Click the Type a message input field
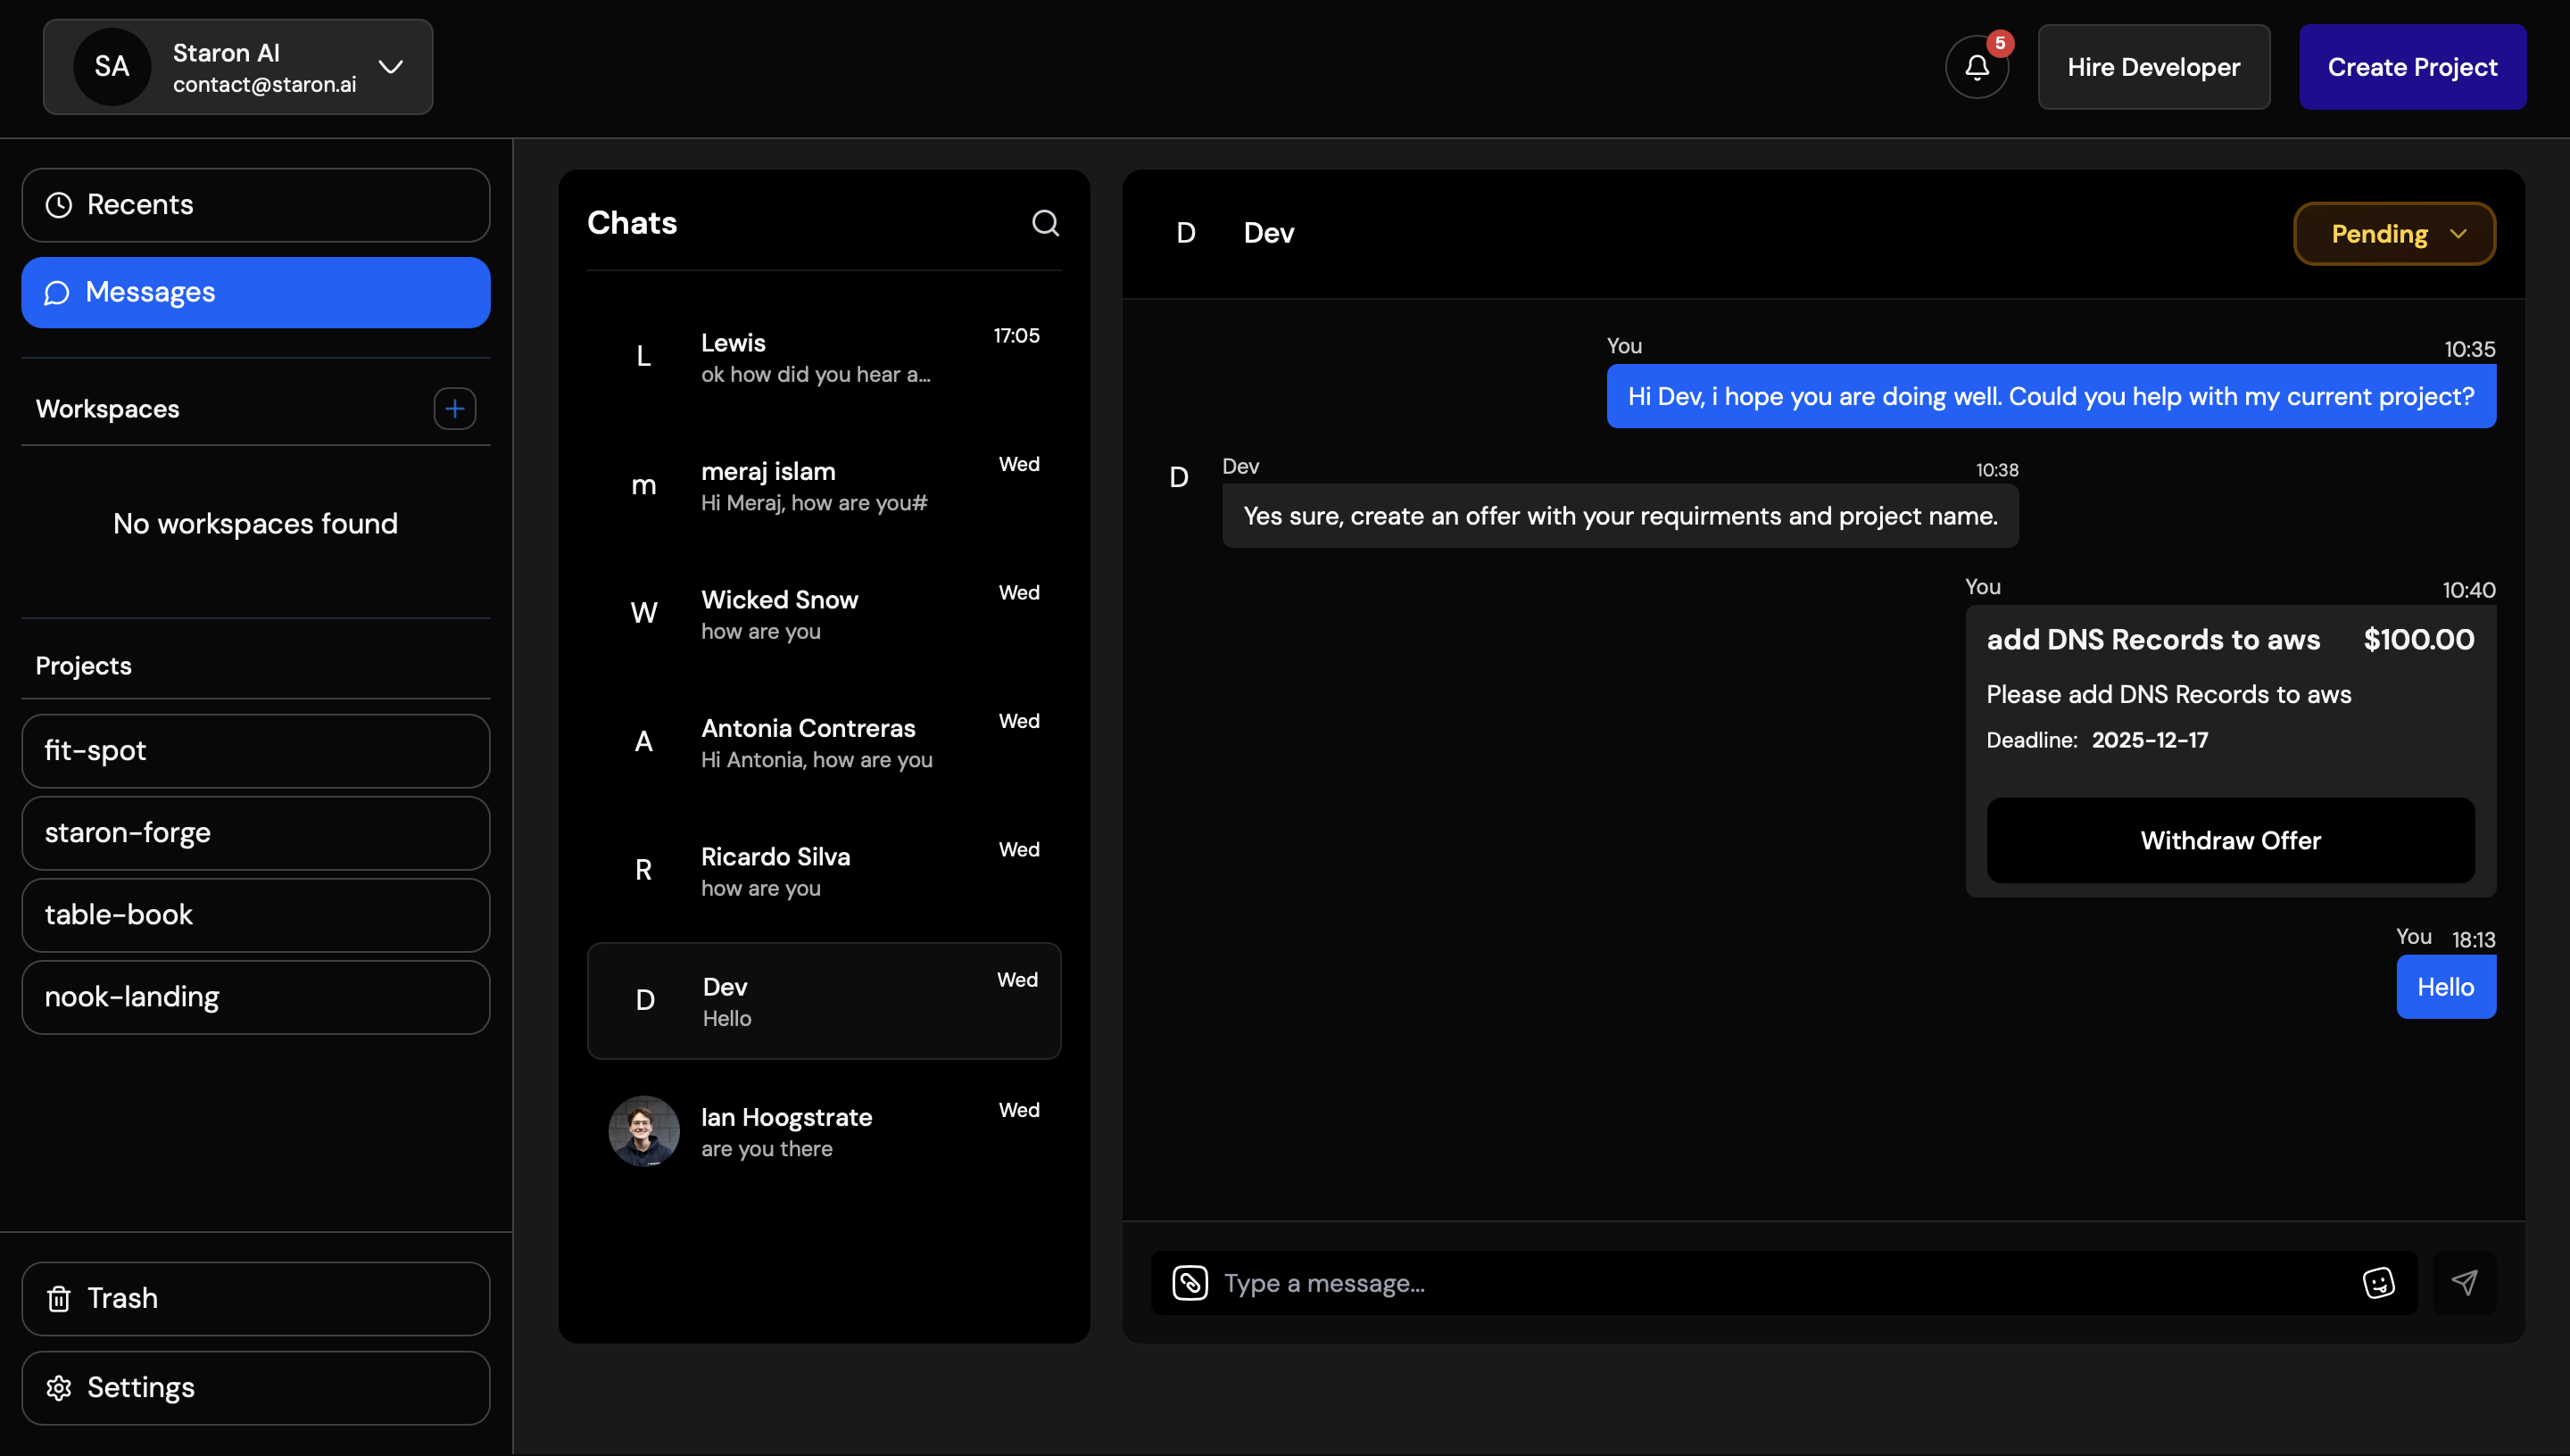The height and width of the screenshot is (1456, 2570). 1700,1283
